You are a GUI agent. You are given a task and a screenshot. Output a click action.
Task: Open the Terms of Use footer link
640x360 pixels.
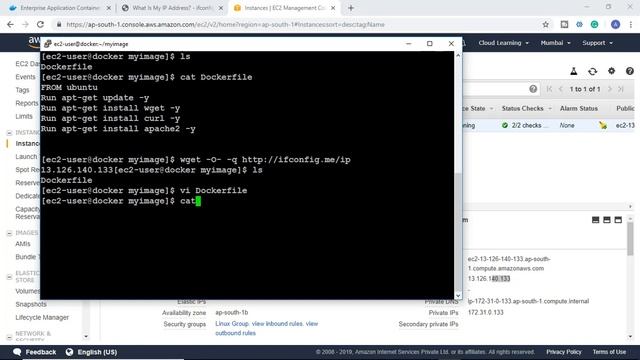click(x=609, y=352)
